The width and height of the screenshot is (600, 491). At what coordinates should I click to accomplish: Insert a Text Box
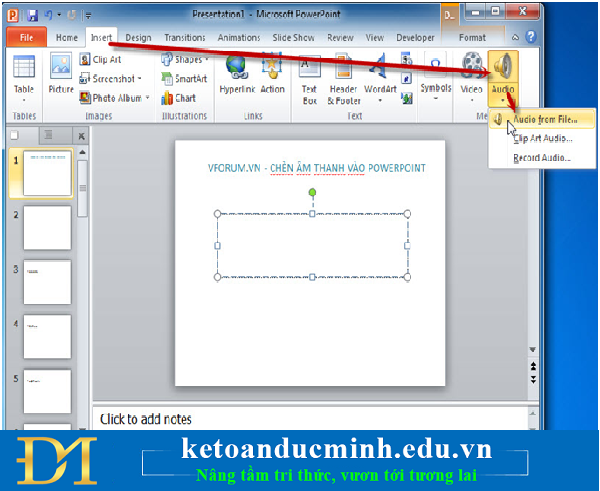[309, 78]
